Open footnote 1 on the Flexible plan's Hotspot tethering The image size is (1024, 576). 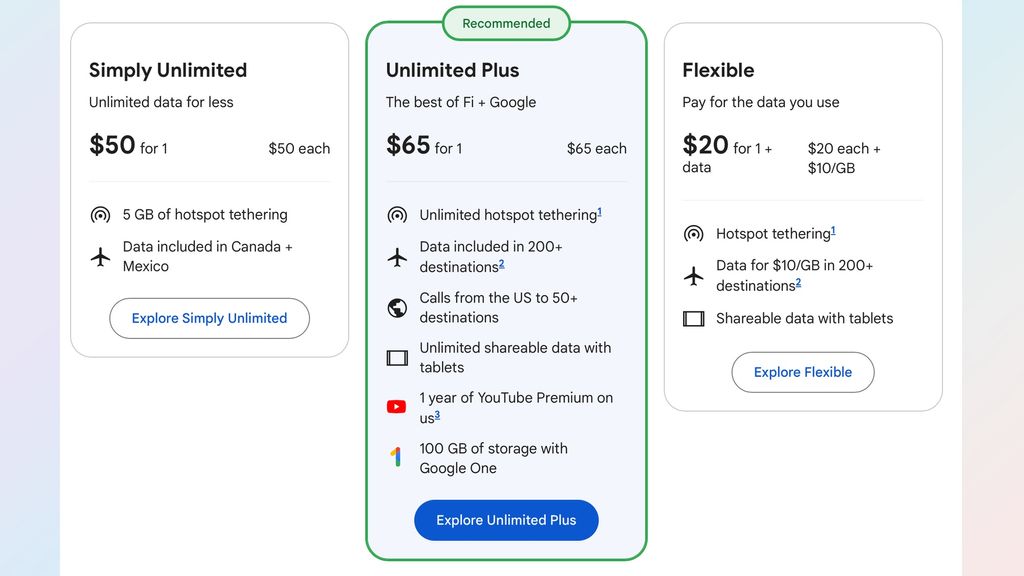click(833, 231)
